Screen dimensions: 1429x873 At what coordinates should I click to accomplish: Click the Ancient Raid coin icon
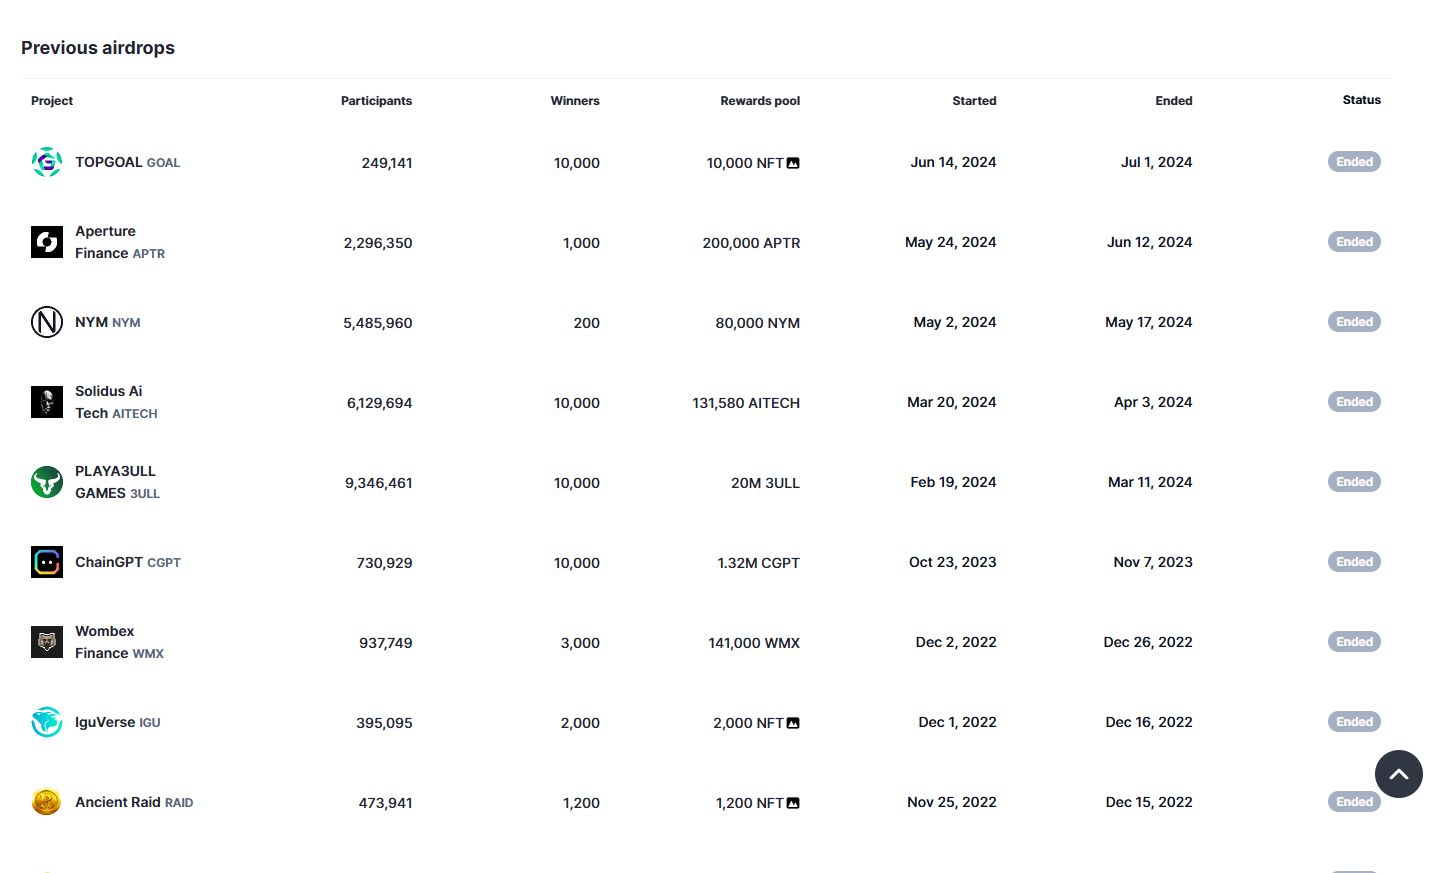(x=47, y=802)
